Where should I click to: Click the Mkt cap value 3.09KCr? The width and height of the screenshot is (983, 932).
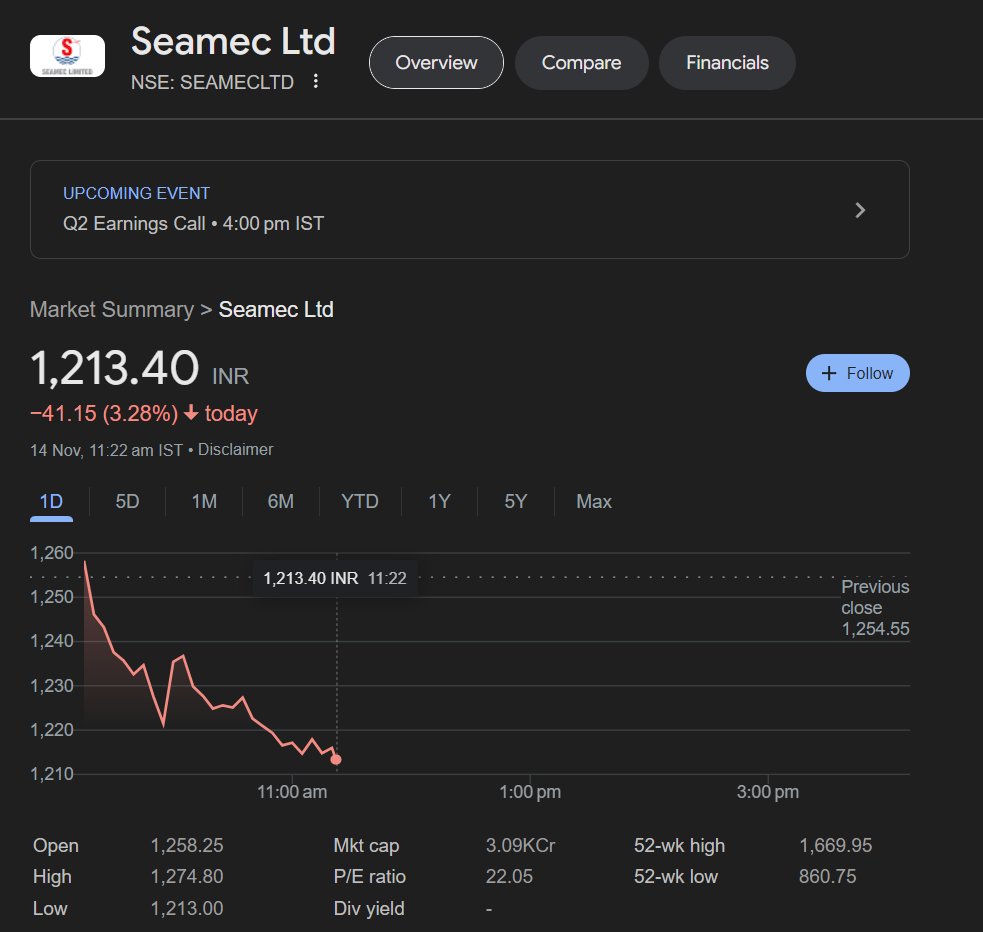tap(520, 846)
